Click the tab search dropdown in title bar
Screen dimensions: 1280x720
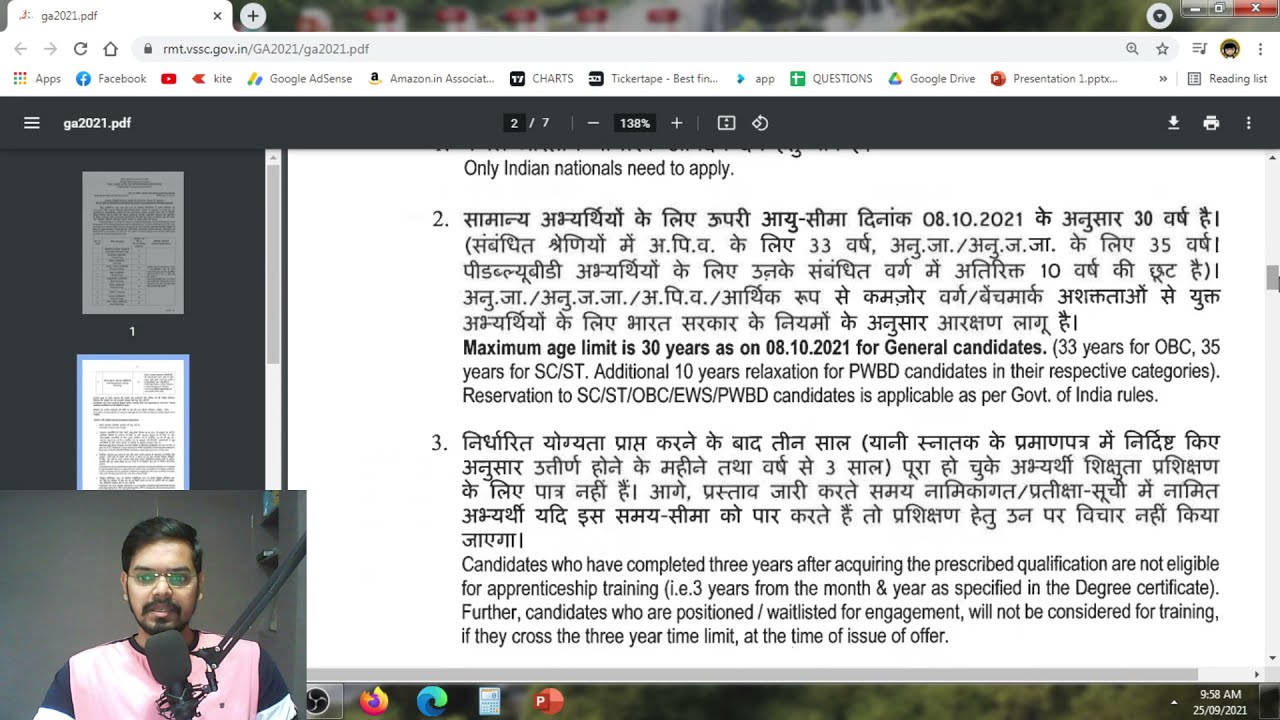pyautogui.click(x=1159, y=15)
